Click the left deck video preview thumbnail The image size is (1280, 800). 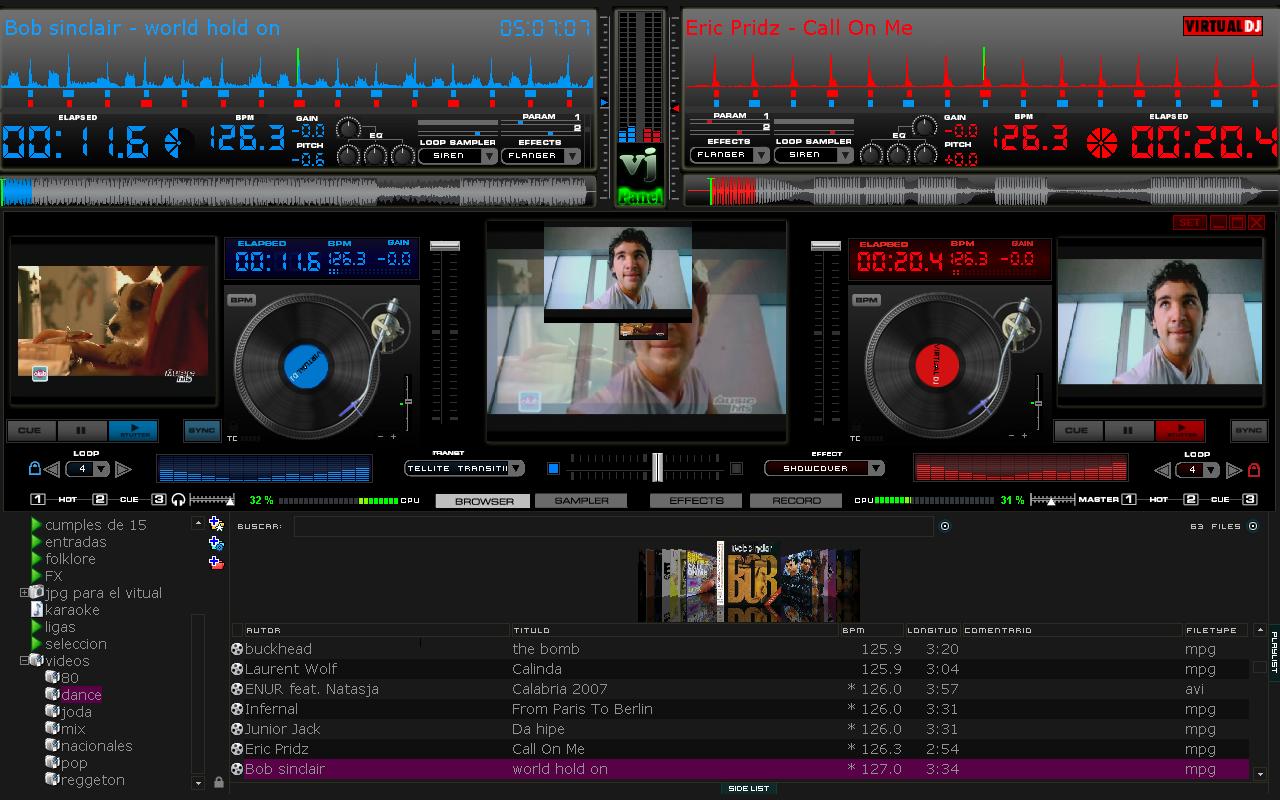click(x=113, y=322)
